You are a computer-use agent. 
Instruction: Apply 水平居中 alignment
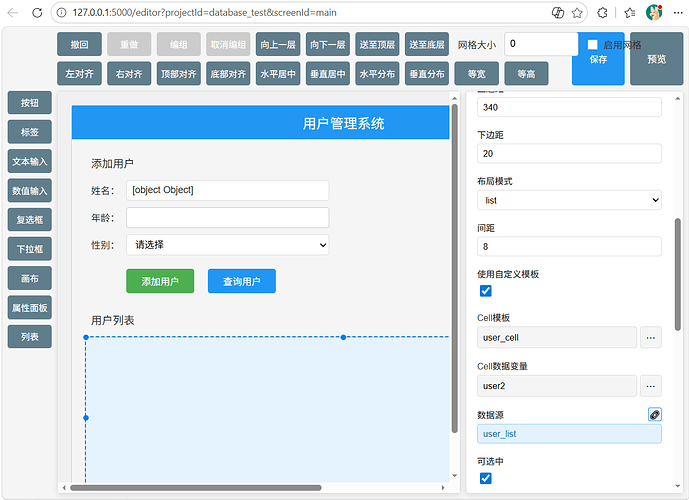[278, 73]
